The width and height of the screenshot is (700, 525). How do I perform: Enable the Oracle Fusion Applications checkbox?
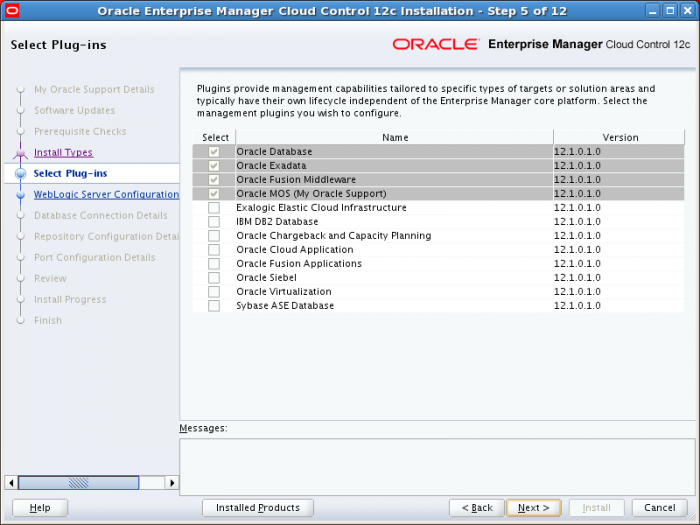click(214, 263)
